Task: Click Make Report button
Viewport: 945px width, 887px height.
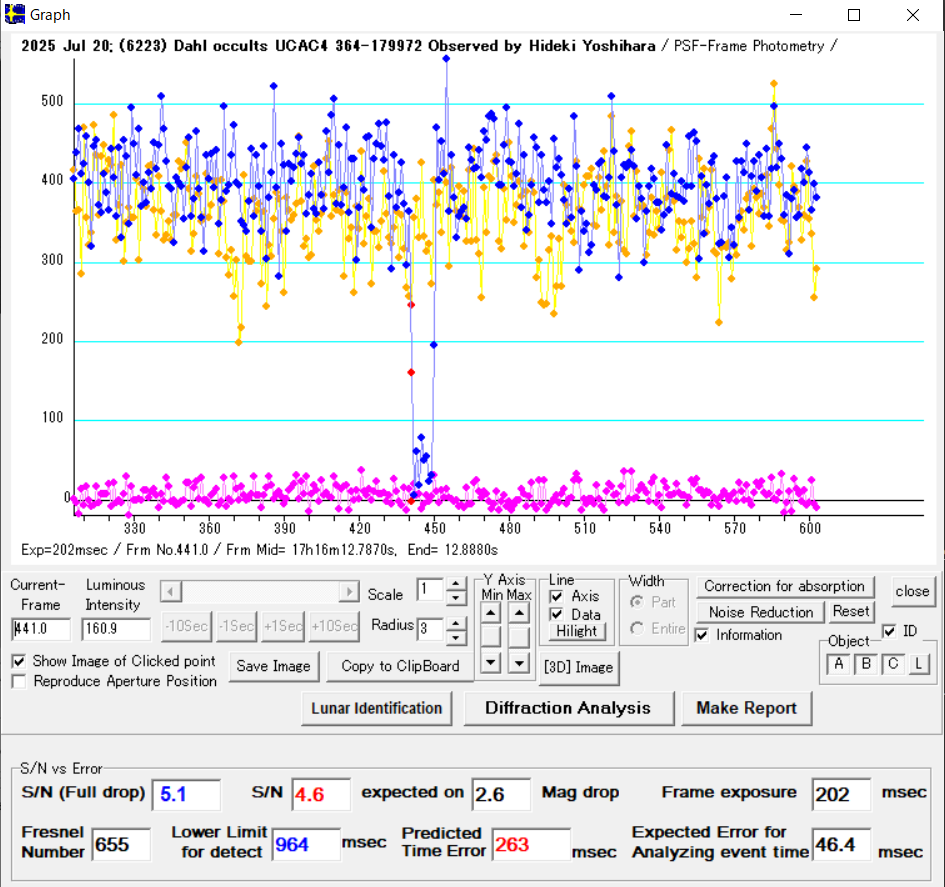Action: (x=746, y=708)
